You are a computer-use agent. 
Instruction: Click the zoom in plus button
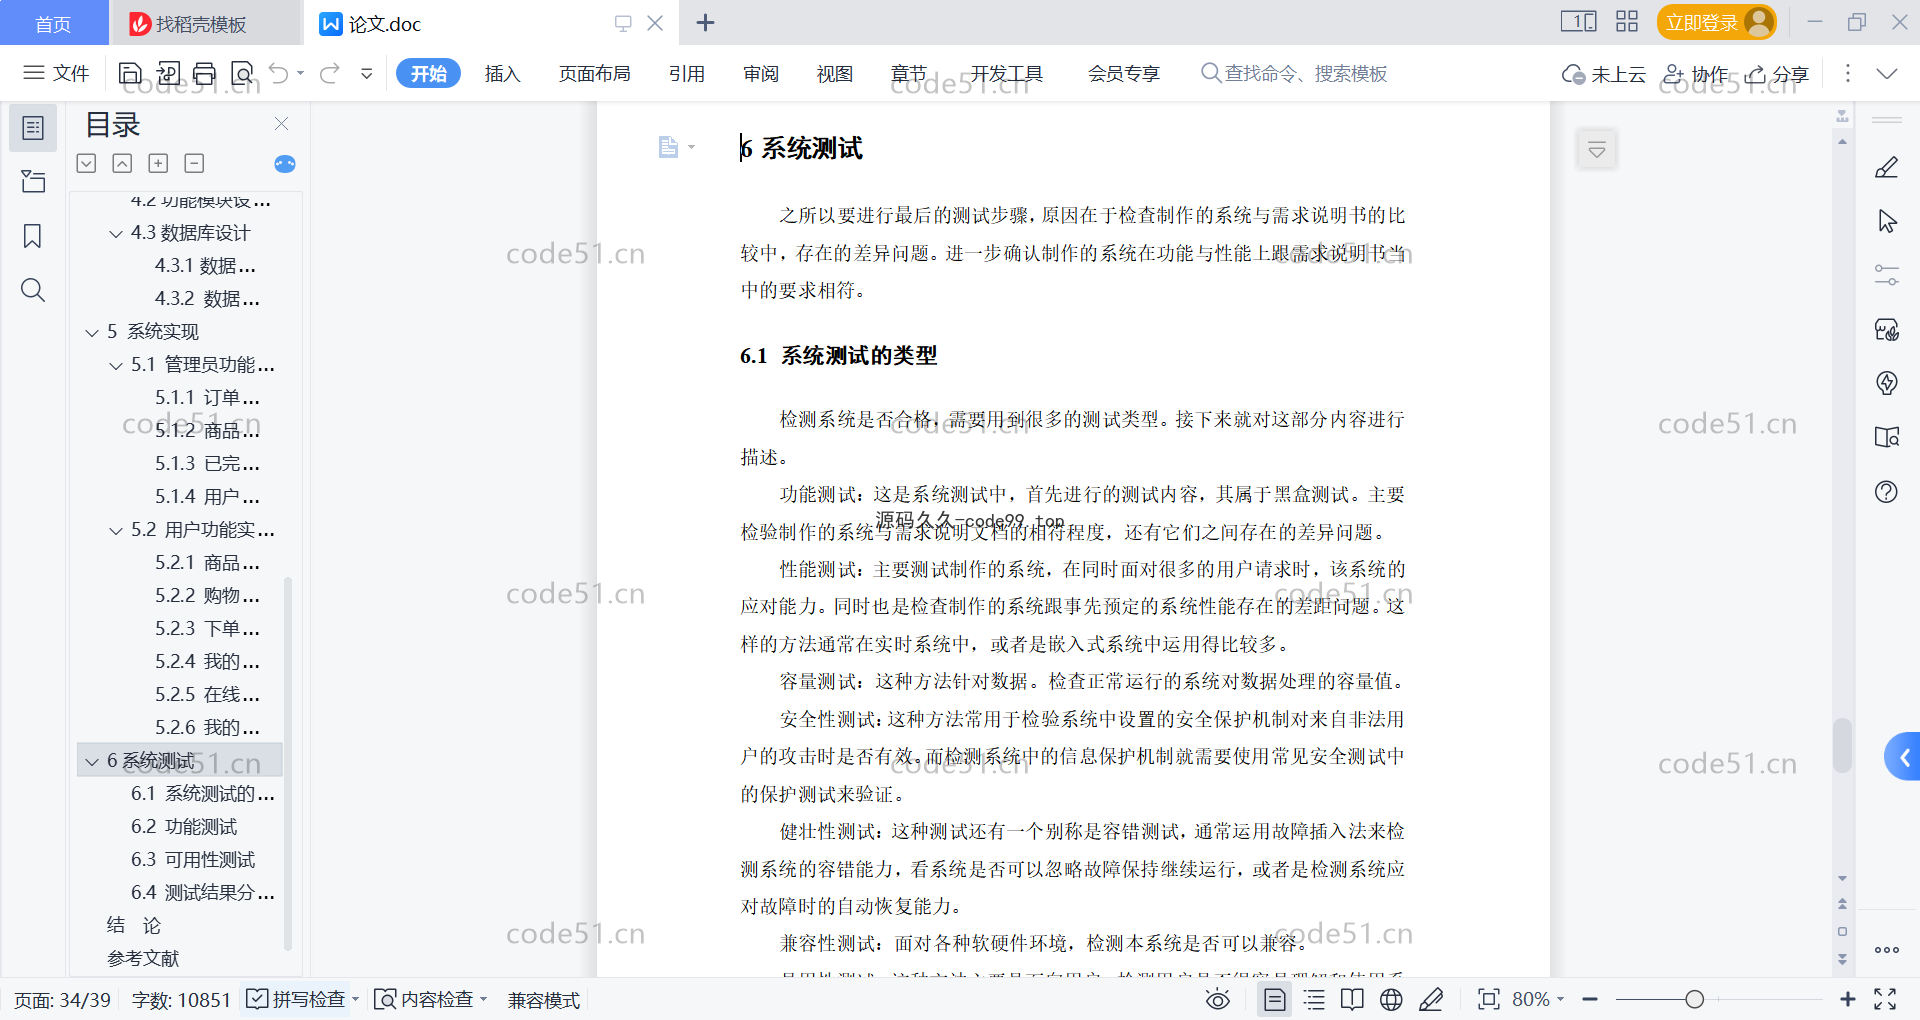1848,999
